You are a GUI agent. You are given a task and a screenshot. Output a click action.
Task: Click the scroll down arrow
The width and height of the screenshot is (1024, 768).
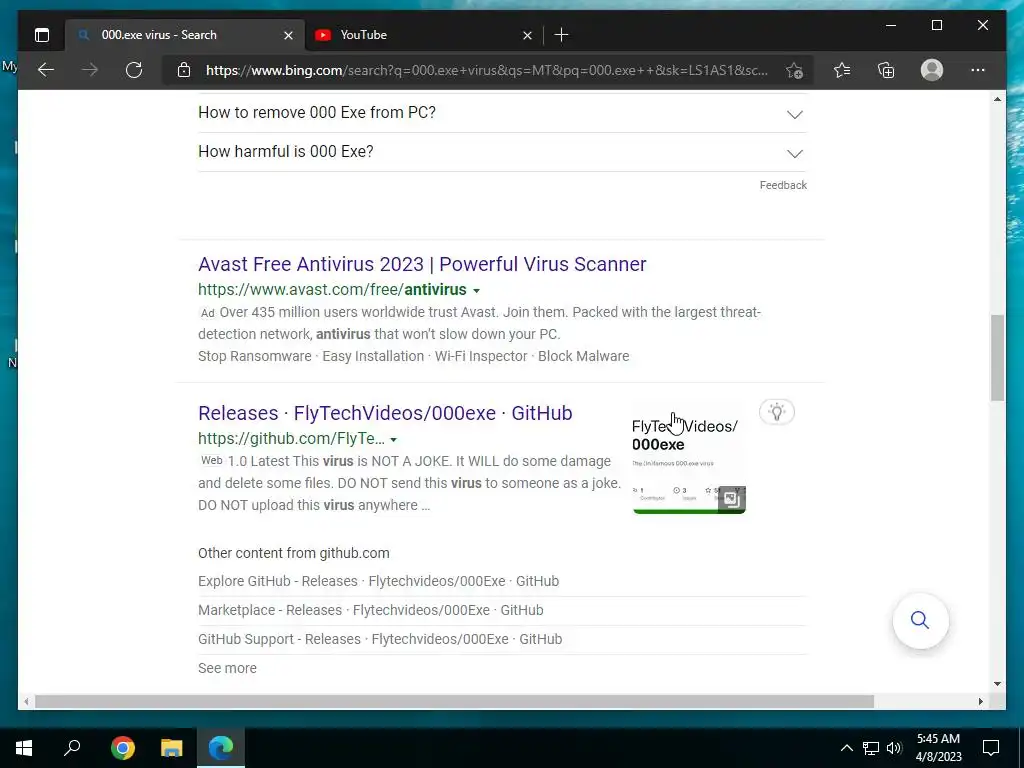pos(997,684)
